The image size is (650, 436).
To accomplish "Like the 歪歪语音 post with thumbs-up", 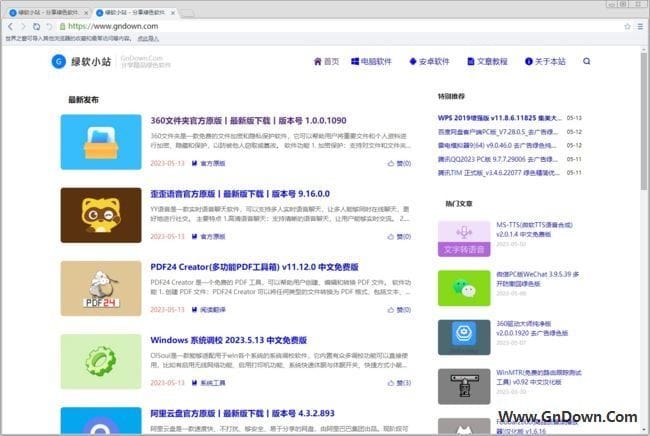I will coord(390,237).
